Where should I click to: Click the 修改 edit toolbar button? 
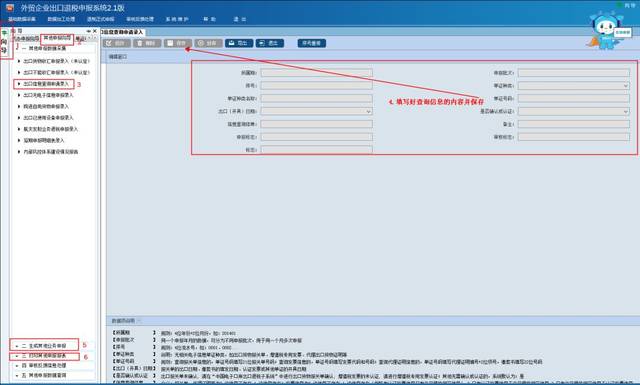coord(116,43)
